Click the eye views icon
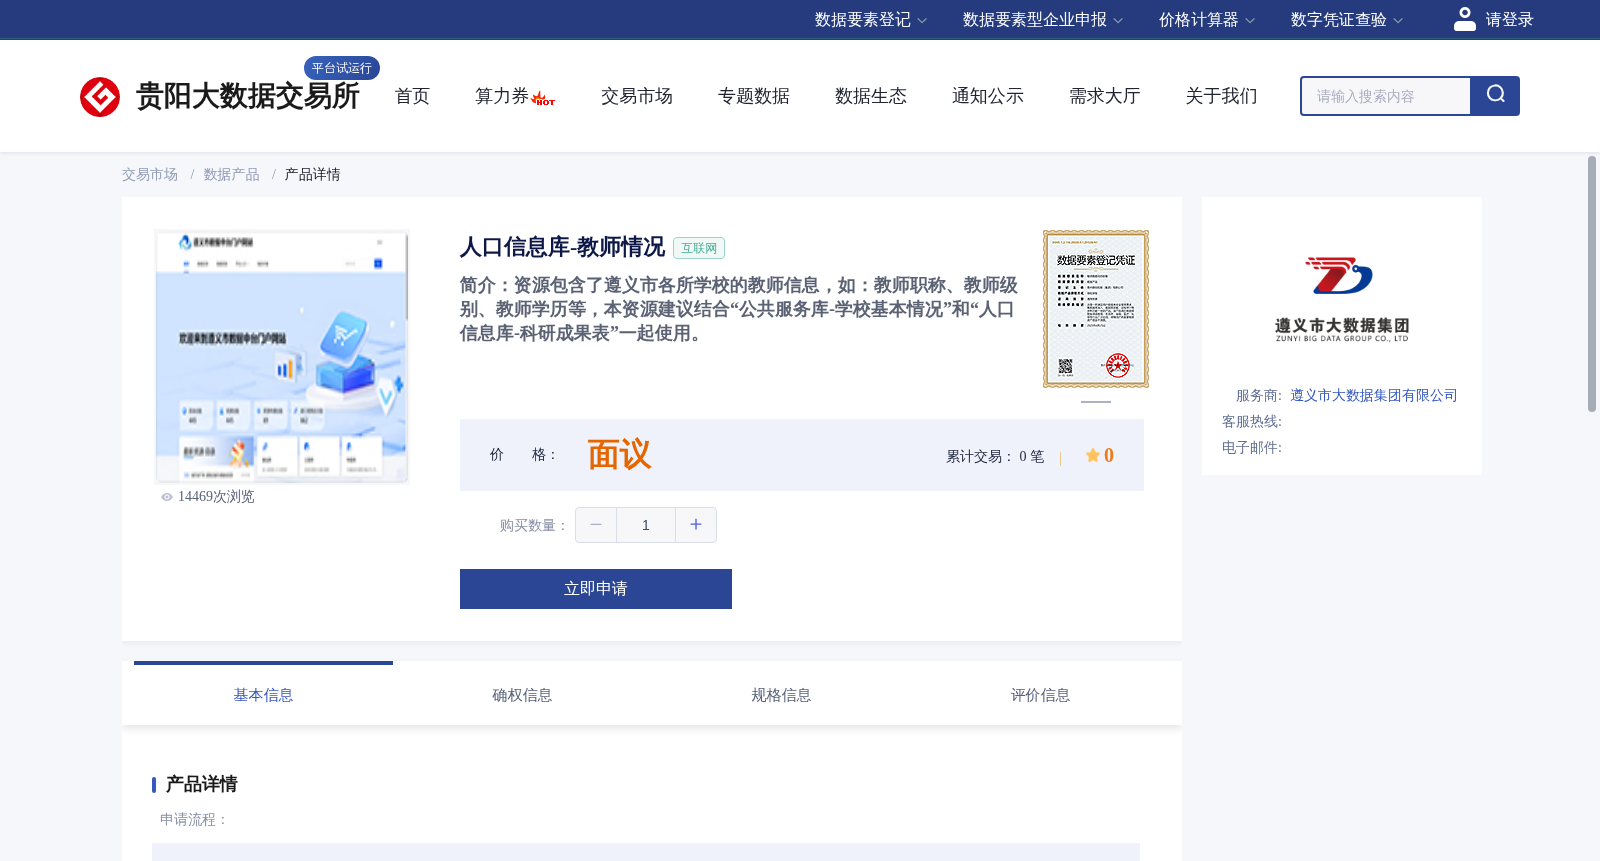 pos(167,497)
